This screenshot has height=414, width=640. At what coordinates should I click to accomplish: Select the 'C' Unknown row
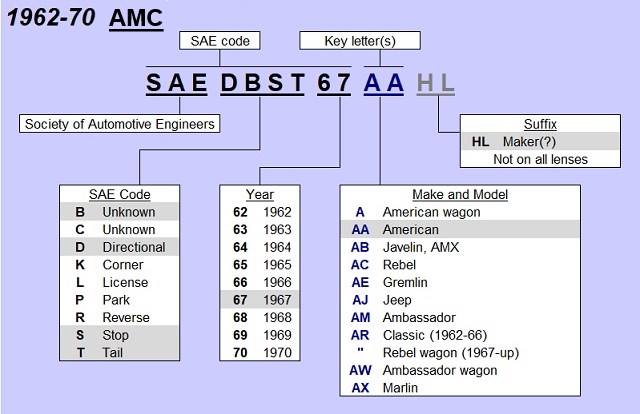coord(119,229)
